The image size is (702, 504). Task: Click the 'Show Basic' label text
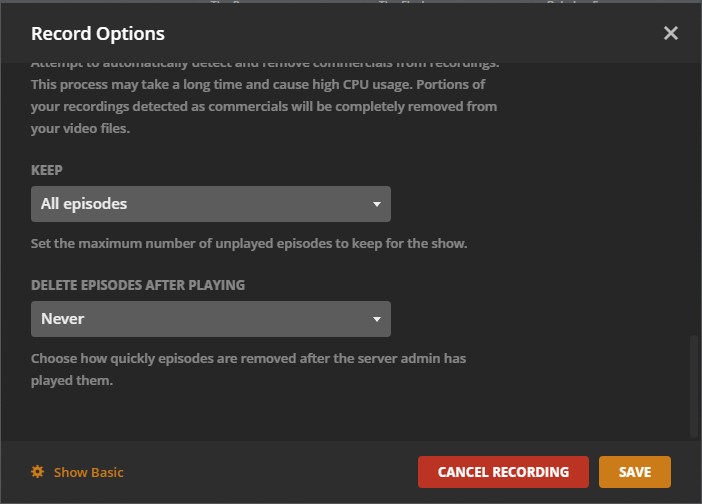(x=89, y=472)
